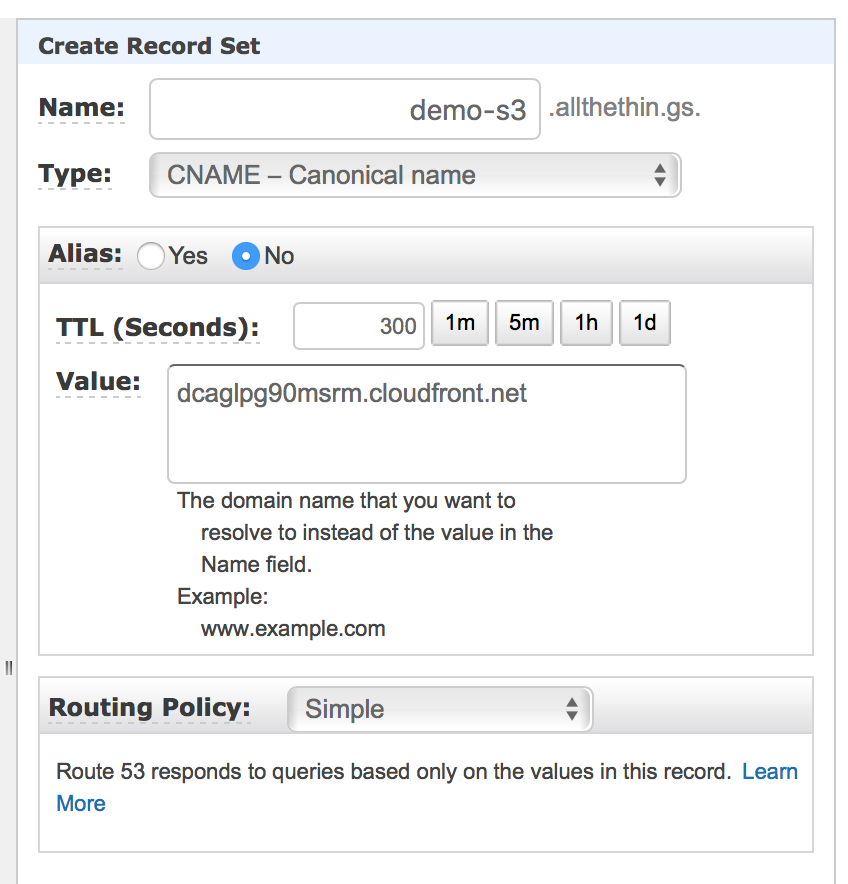Viewport: 848px width, 884px height.
Task: Click the Alias label
Action: coord(85,254)
